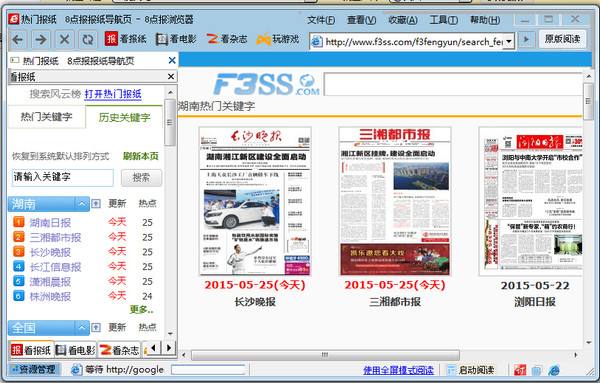The width and height of the screenshot is (600, 383).
Task: Open the 工具(T) menu
Action: pyautogui.click(x=443, y=20)
